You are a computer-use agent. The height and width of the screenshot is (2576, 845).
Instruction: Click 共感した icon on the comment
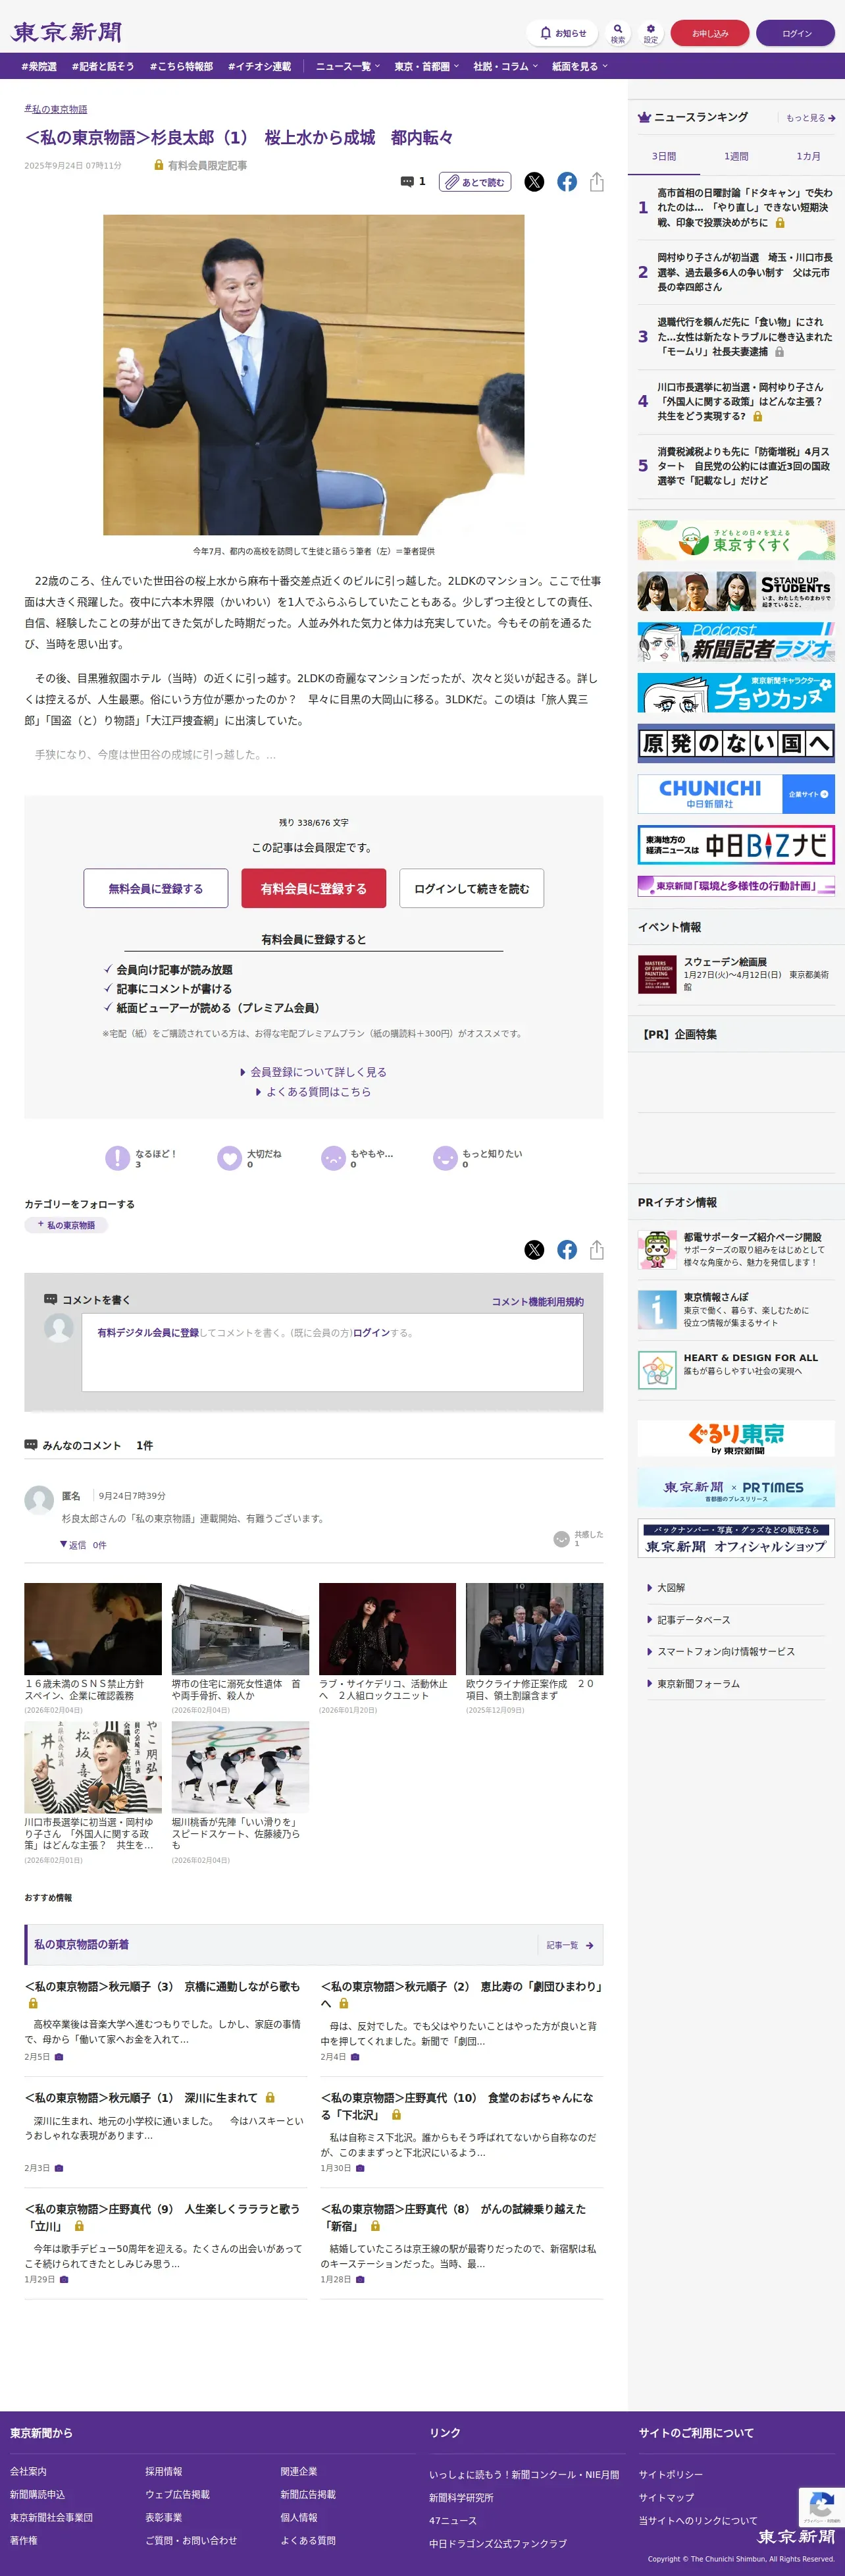click(x=562, y=1539)
